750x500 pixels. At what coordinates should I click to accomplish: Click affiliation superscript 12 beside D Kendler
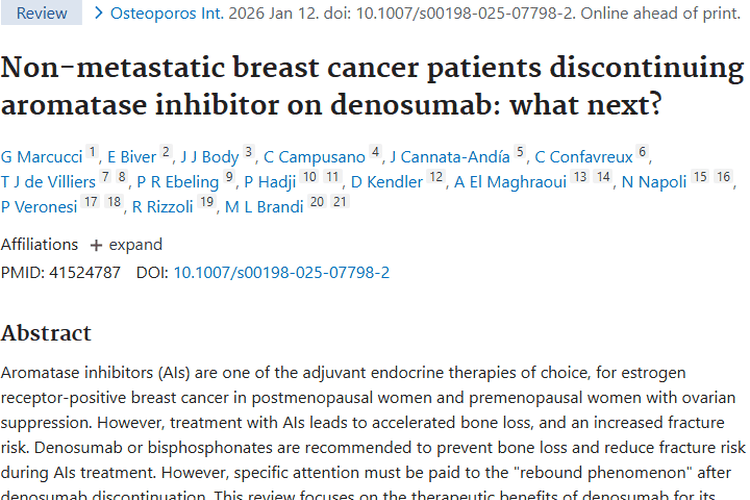point(436,177)
